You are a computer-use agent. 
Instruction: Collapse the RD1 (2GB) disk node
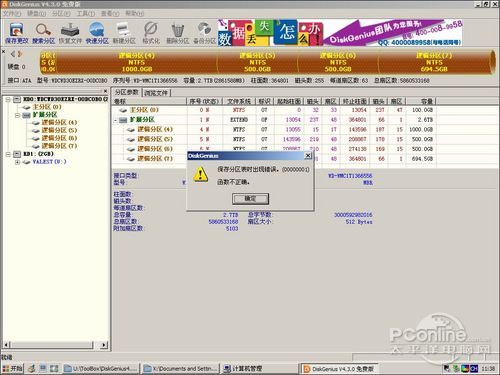coord(8,154)
